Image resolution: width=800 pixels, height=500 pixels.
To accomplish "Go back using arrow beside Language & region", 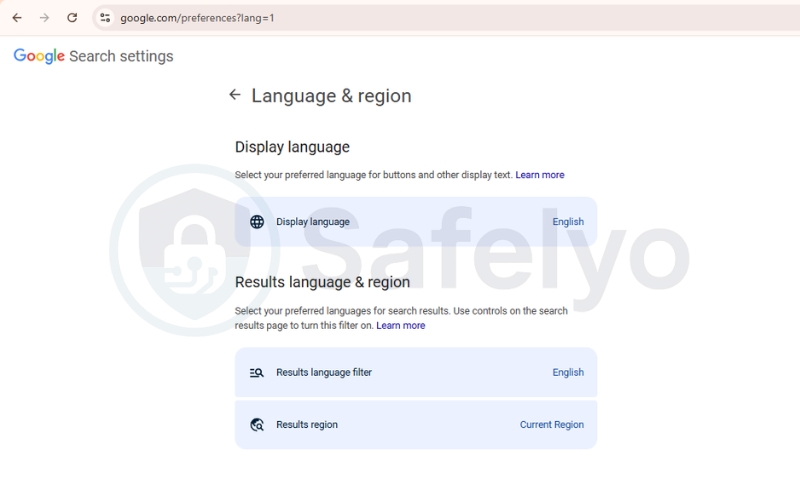I will (x=235, y=94).
